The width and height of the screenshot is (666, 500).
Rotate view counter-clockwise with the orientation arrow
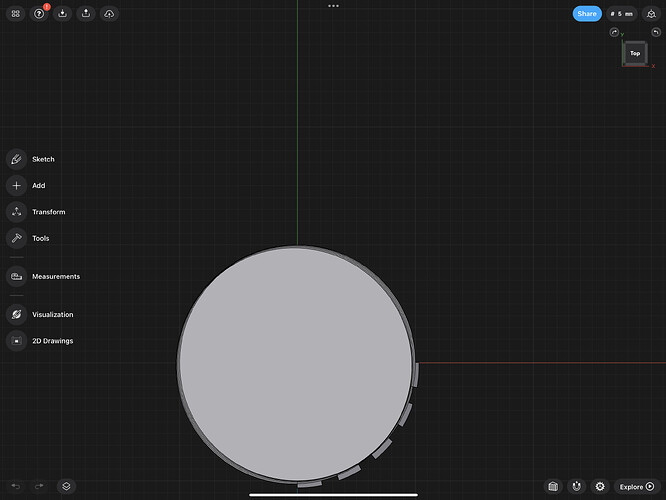656,32
